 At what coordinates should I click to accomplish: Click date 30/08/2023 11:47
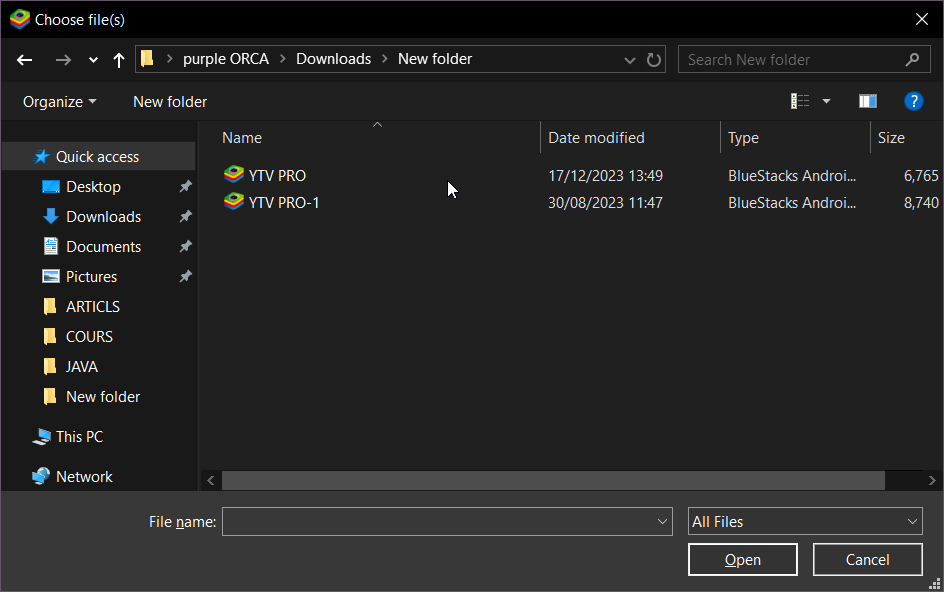click(605, 202)
